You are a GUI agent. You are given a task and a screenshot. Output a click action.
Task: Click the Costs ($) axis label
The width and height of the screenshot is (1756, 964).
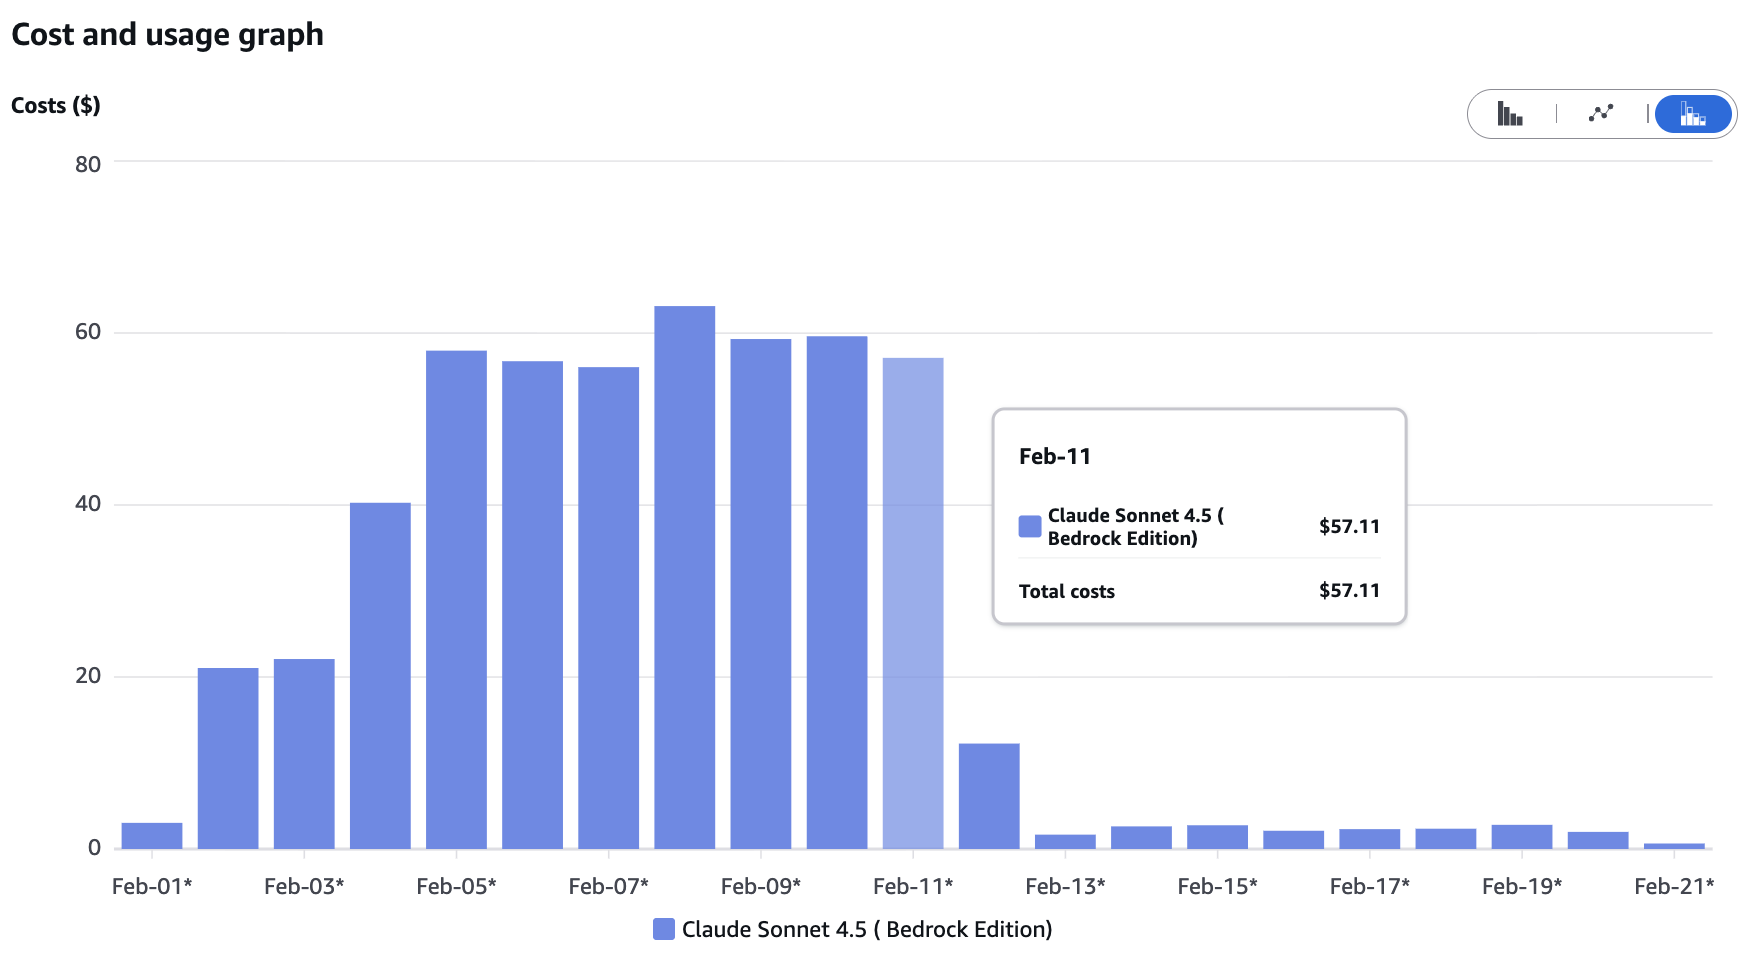click(x=56, y=104)
